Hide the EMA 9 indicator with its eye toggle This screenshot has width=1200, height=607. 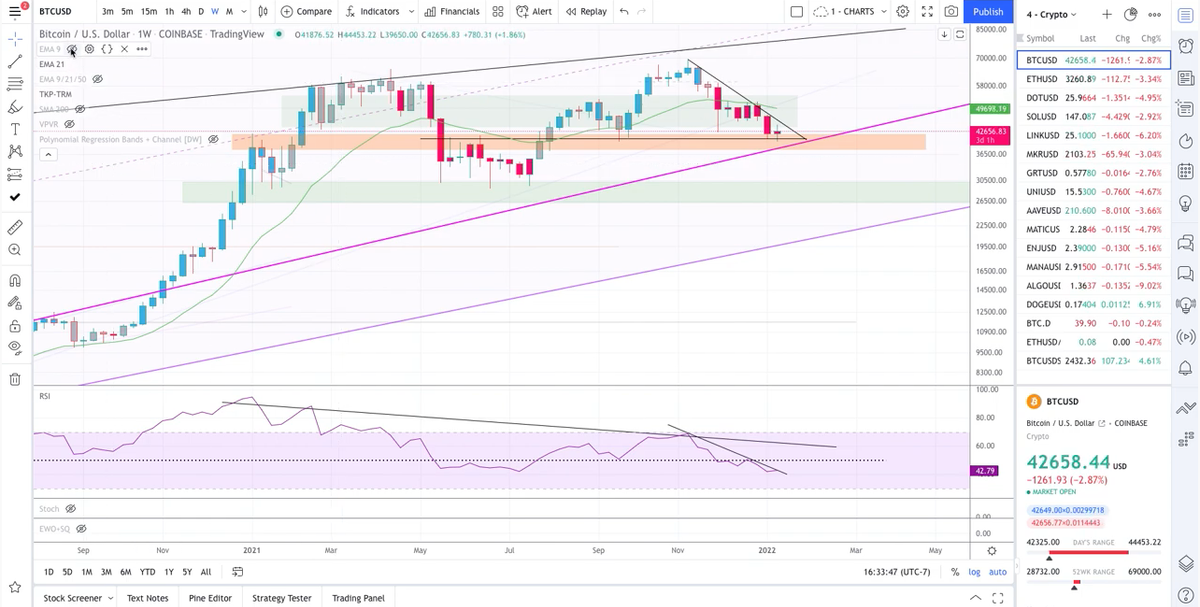pos(72,49)
